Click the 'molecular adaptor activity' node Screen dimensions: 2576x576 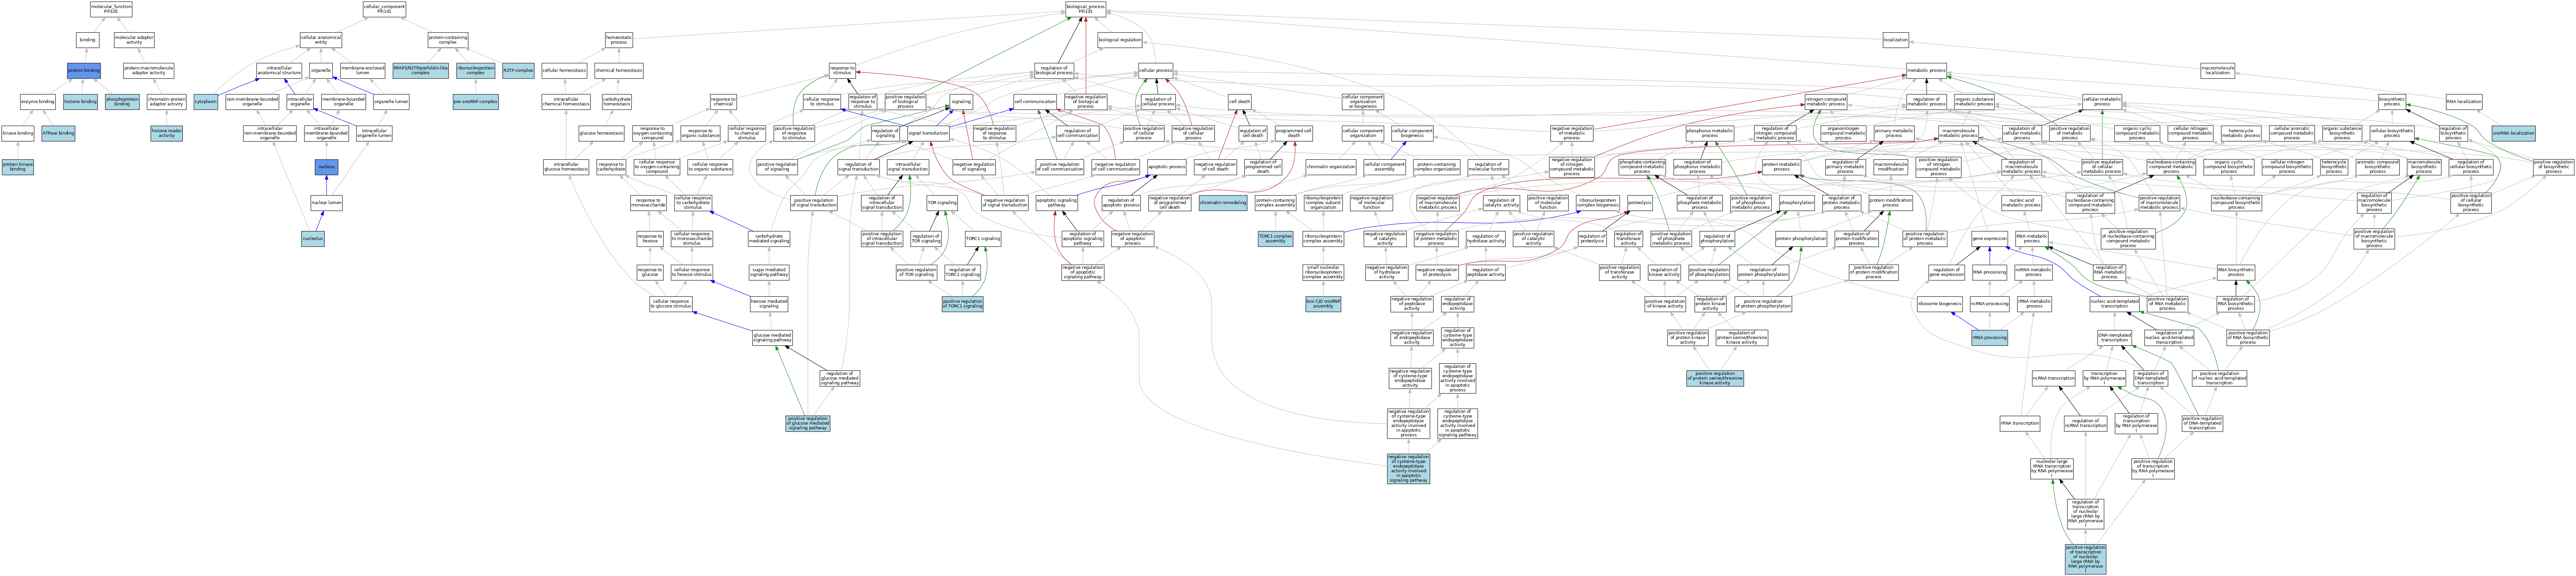(x=134, y=40)
